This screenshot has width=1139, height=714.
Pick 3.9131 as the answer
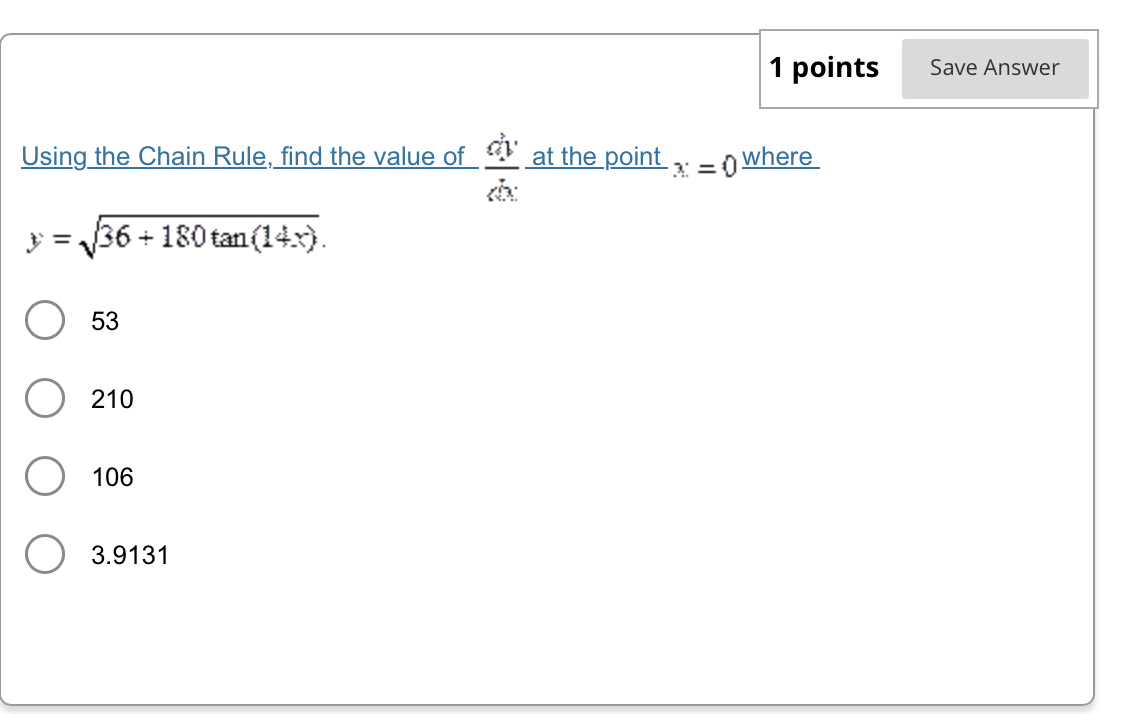click(44, 554)
